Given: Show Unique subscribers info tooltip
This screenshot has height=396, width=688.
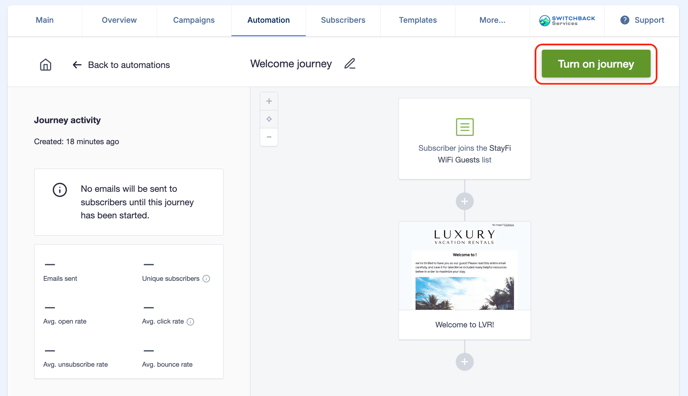Looking at the screenshot, I should [x=206, y=278].
